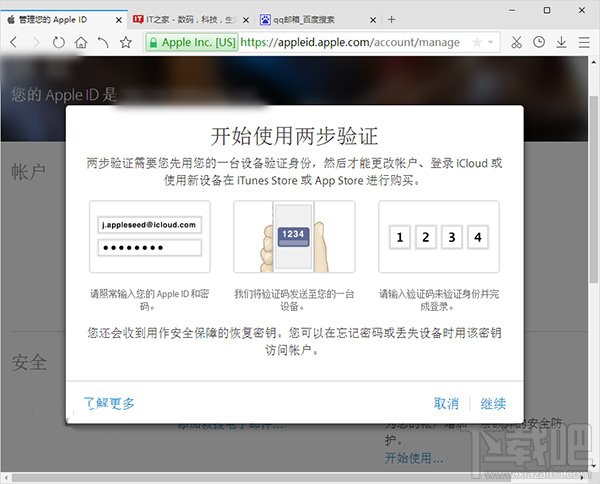This screenshot has width=600, height=484.
Task: Close the 管理您的 Apple ID tab
Action: pyautogui.click(x=119, y=20)
